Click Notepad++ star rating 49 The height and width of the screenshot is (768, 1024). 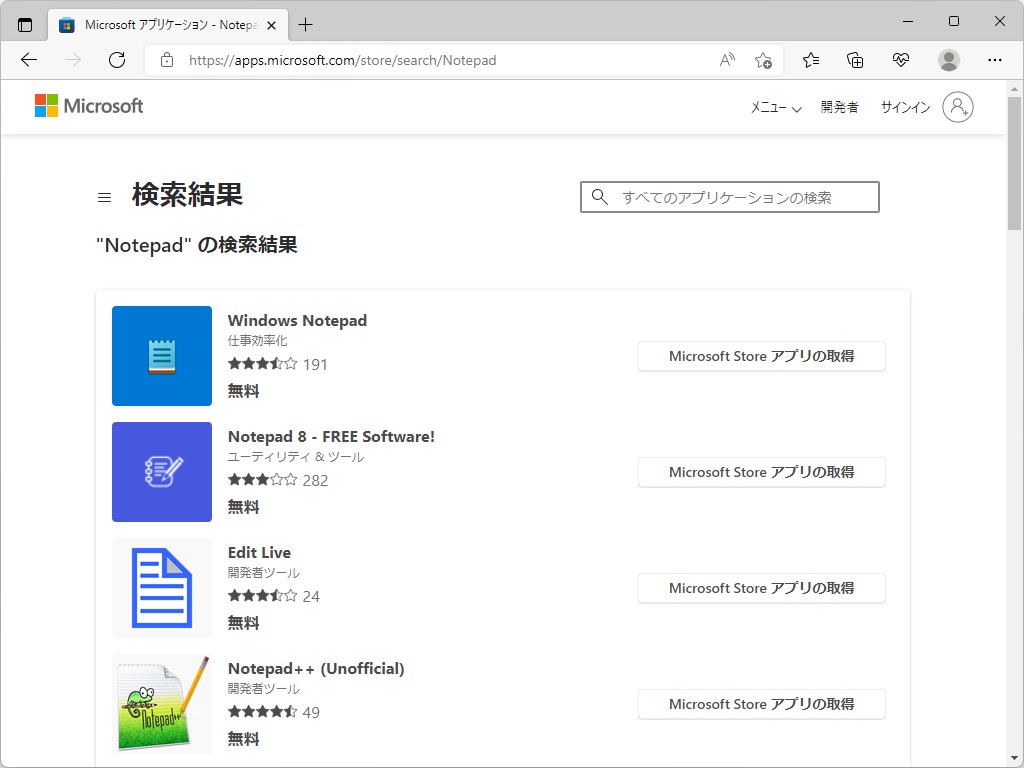(x=274, y=712)
